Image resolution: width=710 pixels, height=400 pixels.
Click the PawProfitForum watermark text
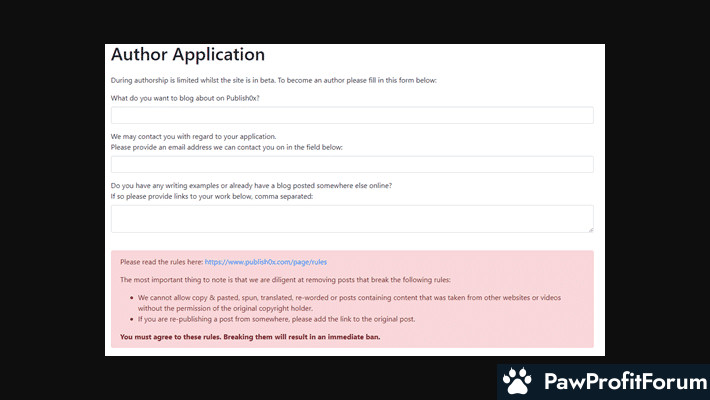click(x=621, y=382)
